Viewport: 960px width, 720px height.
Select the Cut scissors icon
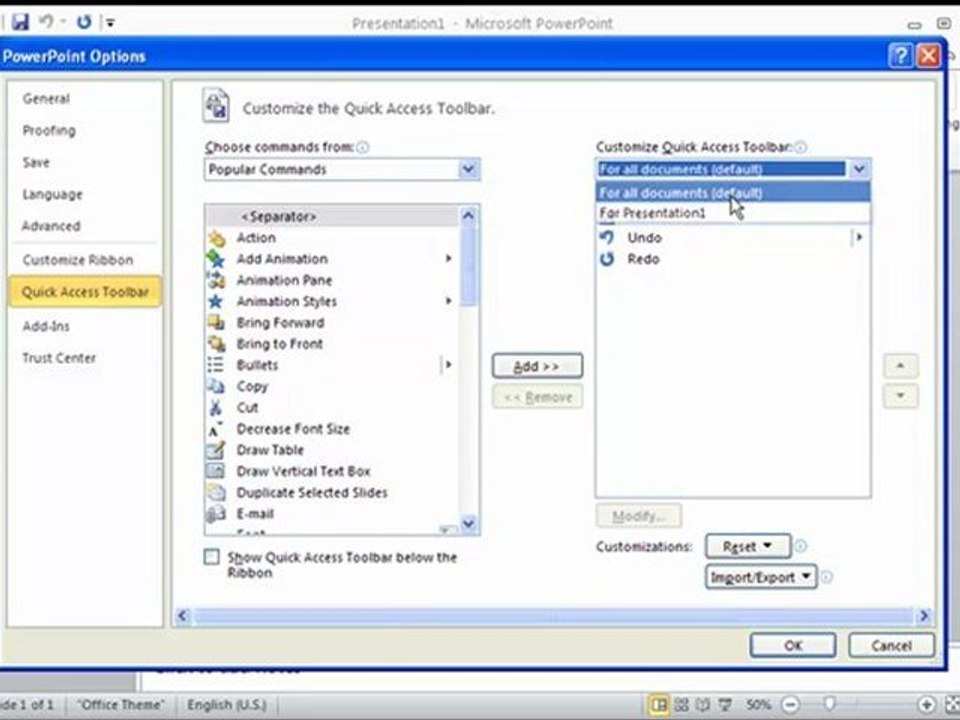pyautogui.click(x=216, y=408)
